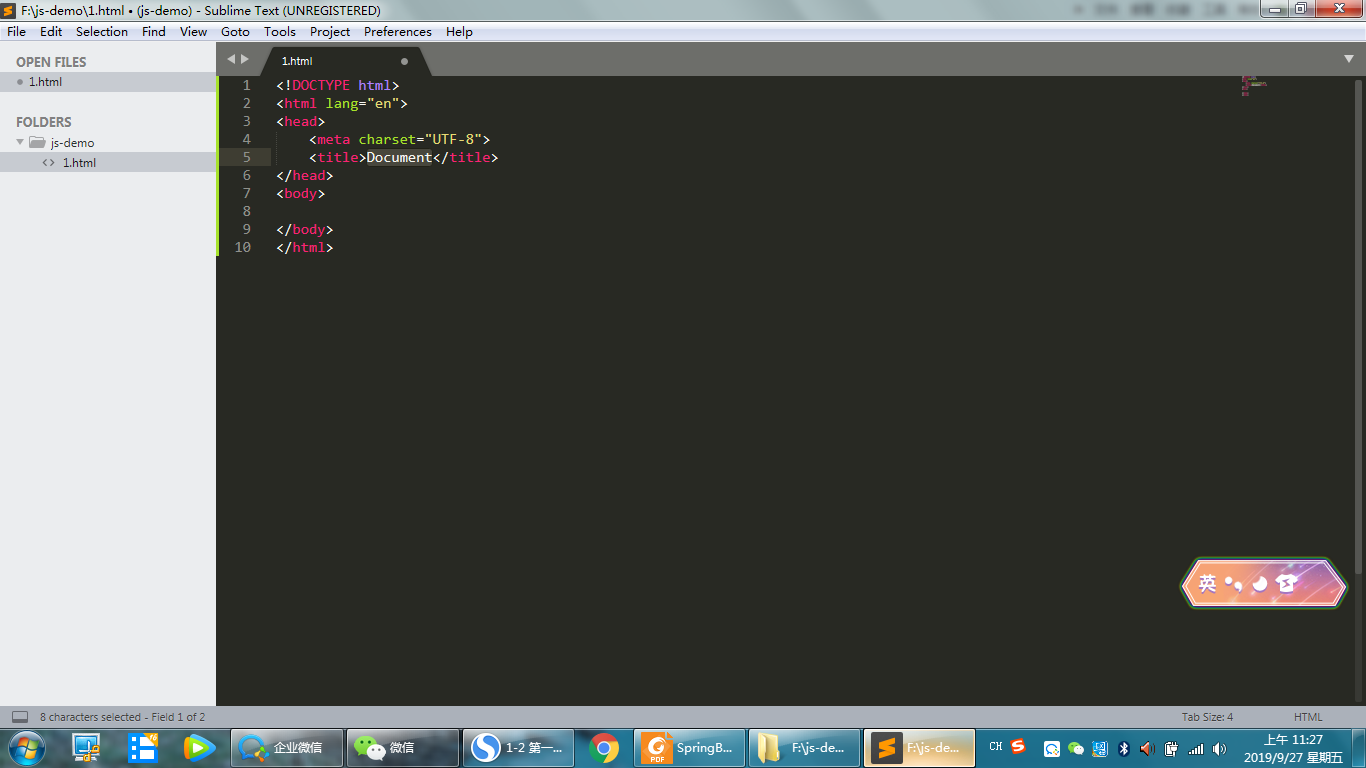Go to the next tab using right arrow
This screenshot has height=768, width=1366.
pyautogui.click(x=245, y=60)
